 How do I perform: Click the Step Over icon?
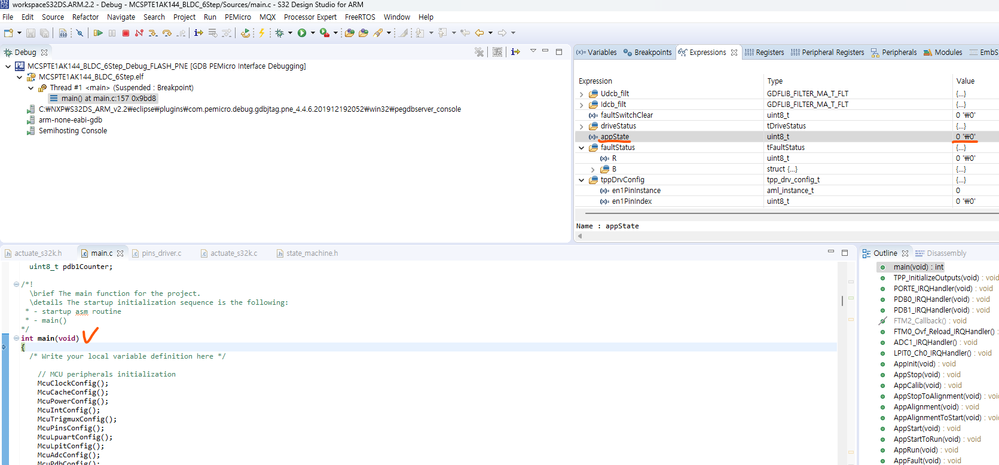(x=167, y=32)
